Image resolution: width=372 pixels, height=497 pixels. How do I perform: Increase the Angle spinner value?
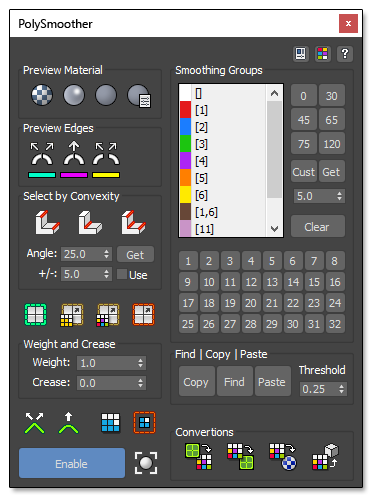tap(106, 252)
